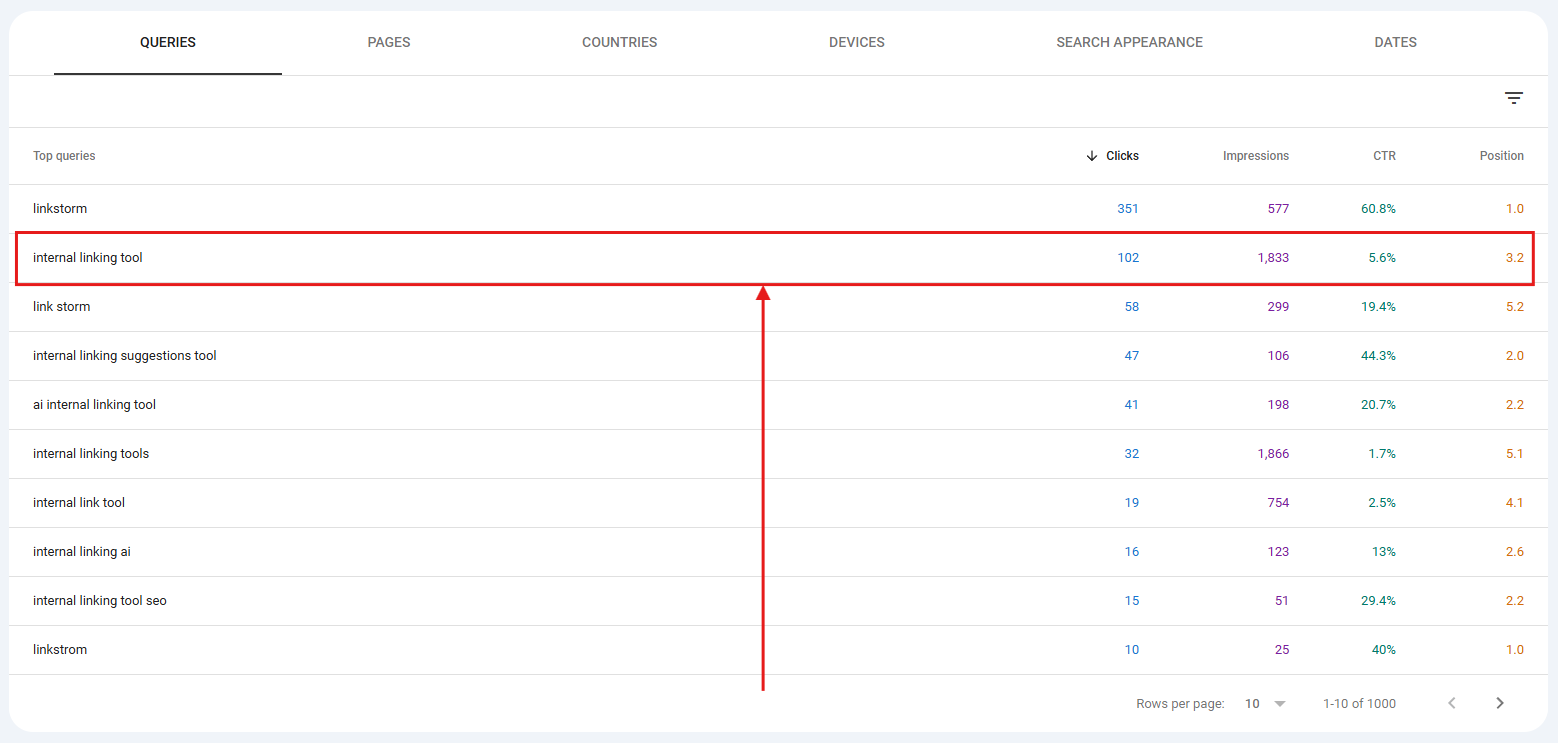
Task: Open the Rows per page dropdown
Action: pyautogui.click(x=1265, y=703)
